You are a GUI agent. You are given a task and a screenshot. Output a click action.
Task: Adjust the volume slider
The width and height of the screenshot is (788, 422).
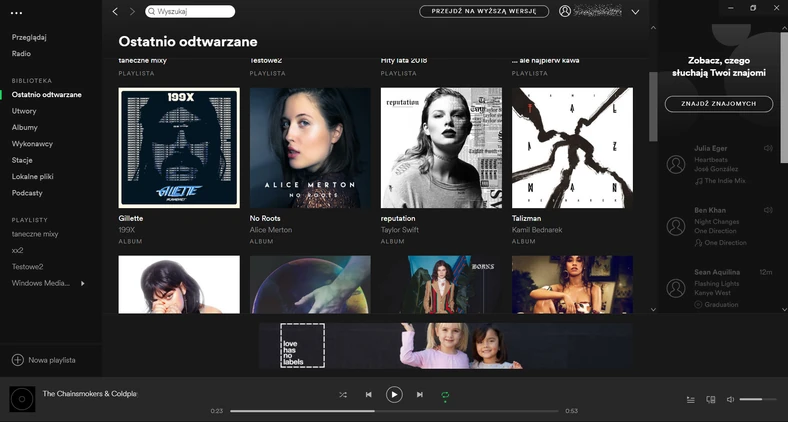coord(758,399)
